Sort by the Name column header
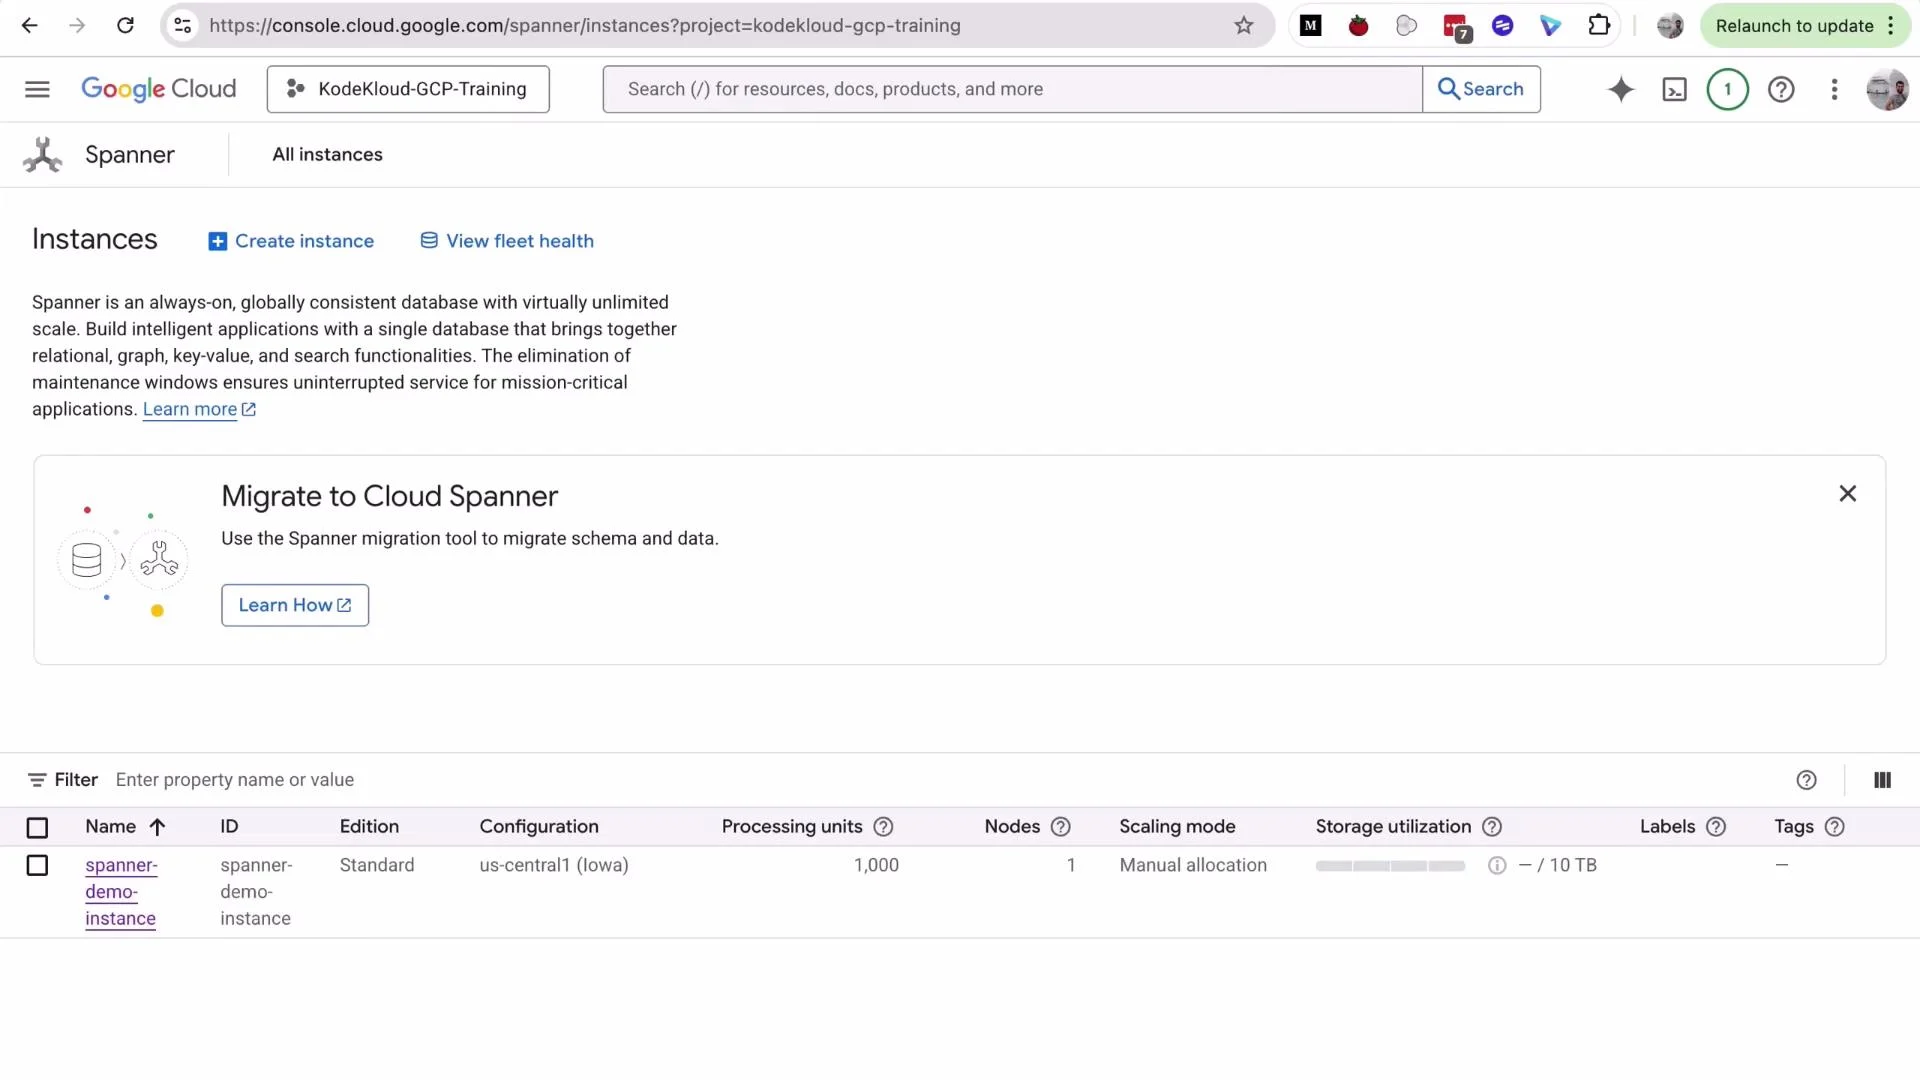This screenshot has height=1080, width=1920. tap(111, 827)
